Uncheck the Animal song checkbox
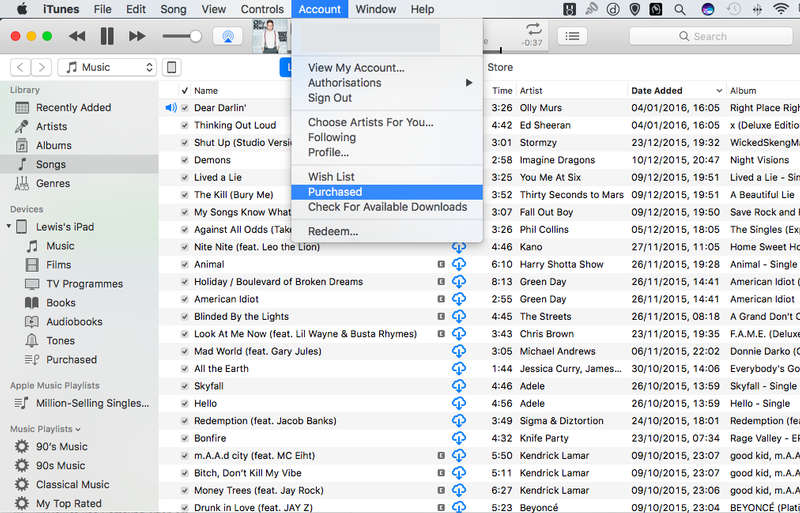 (185, 264)
